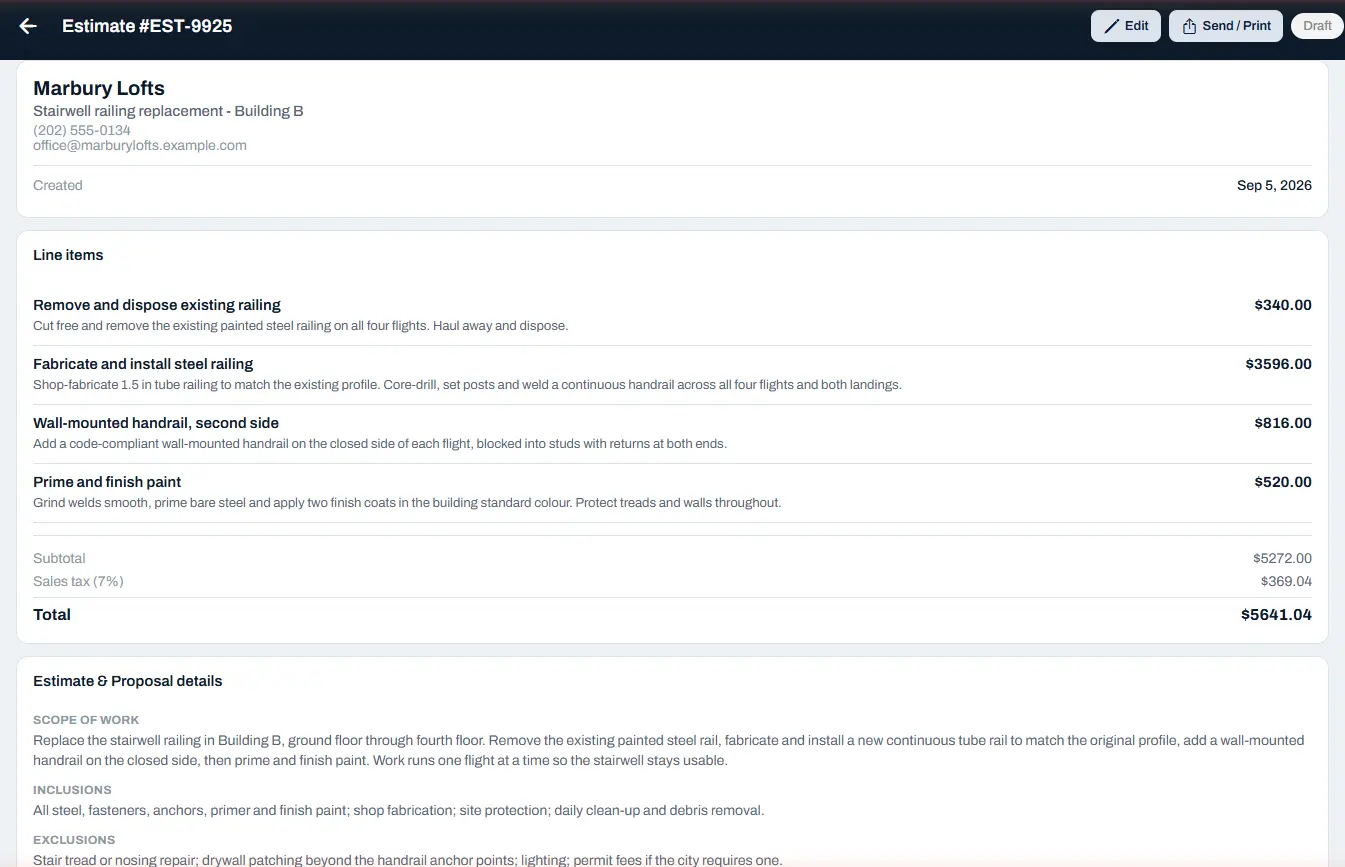Click the Draft status badge

click(1317, 26)
